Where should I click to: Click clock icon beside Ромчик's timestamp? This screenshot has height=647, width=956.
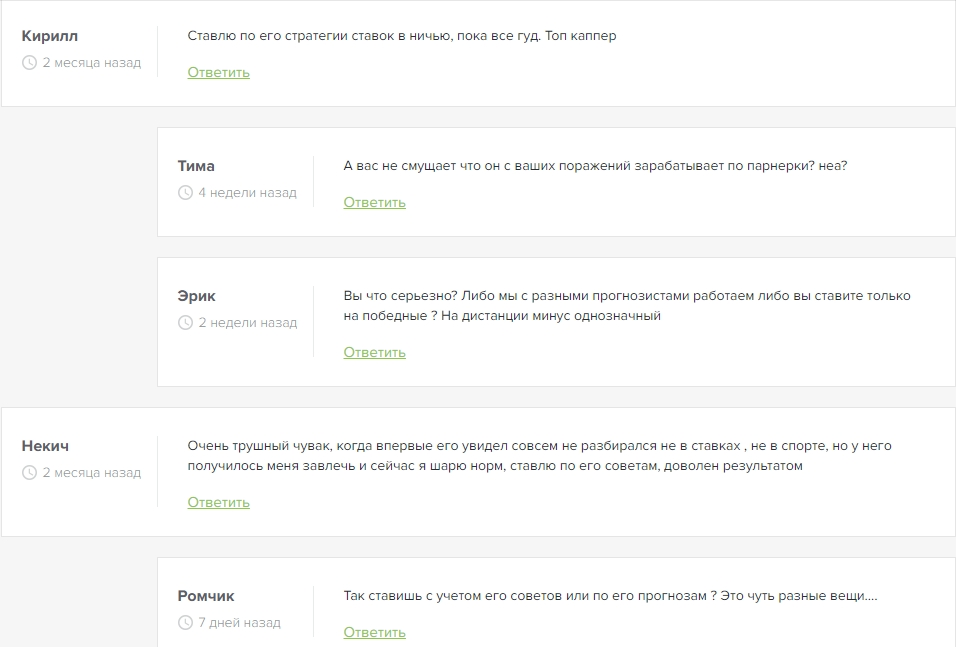(x=185, y=623)
